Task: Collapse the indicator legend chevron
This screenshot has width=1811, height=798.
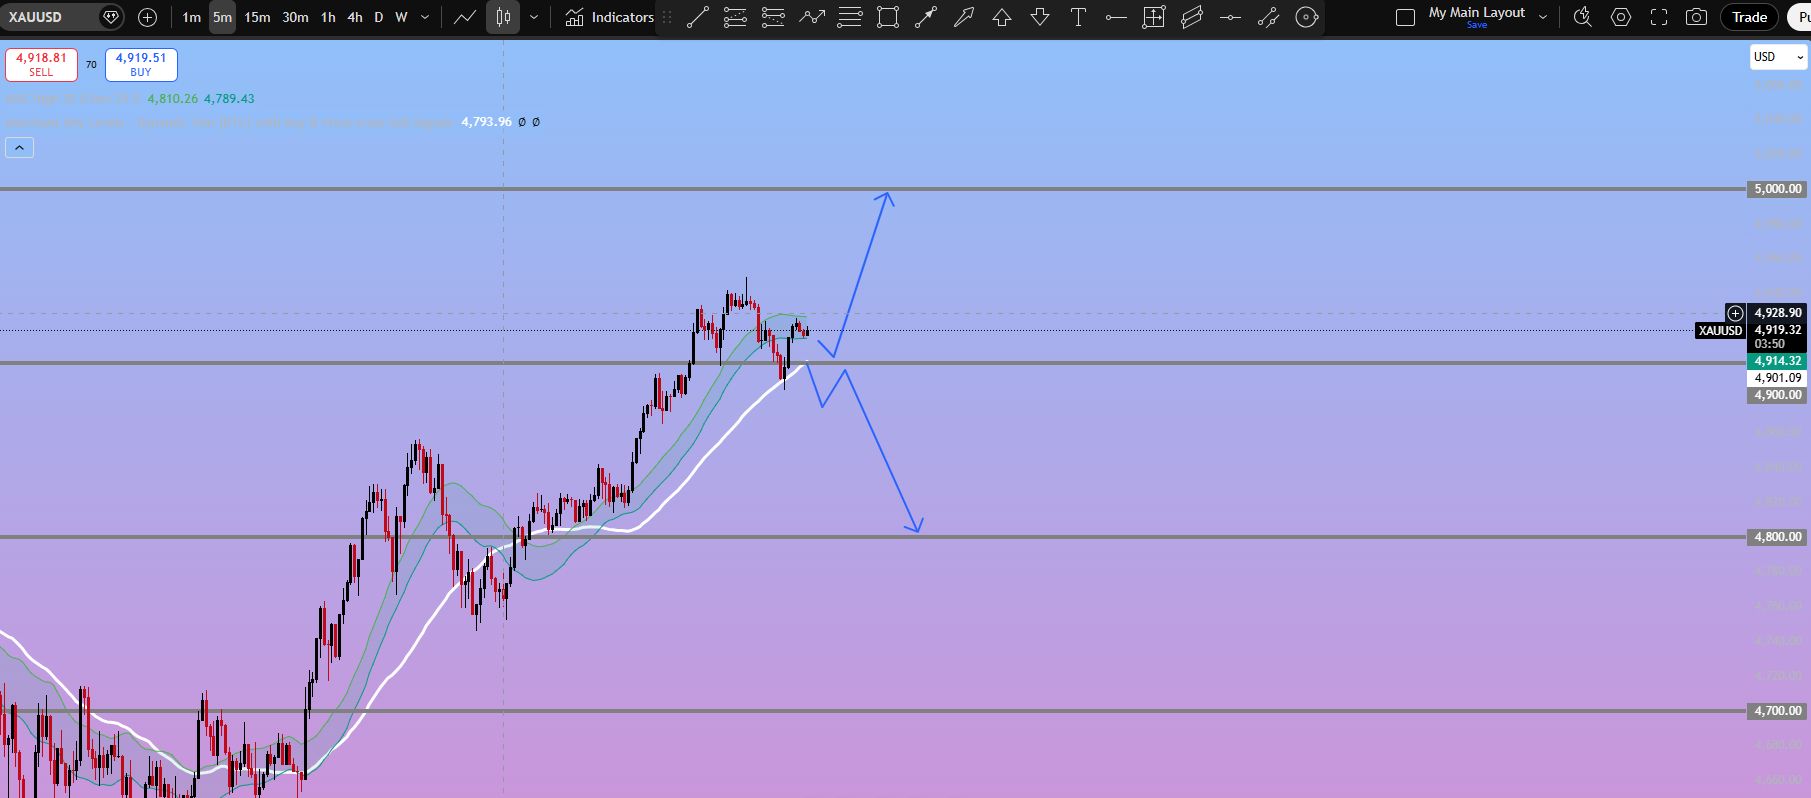Action: tap(20, 148)
